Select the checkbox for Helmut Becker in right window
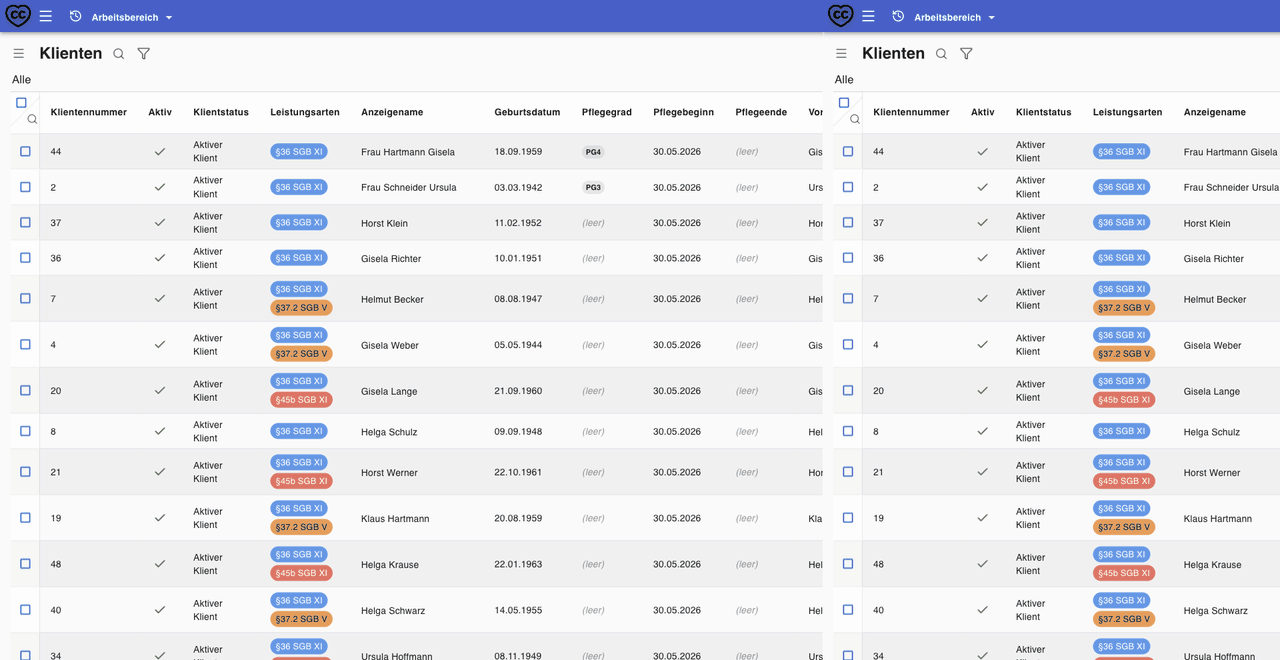 (x=848, y=299)
